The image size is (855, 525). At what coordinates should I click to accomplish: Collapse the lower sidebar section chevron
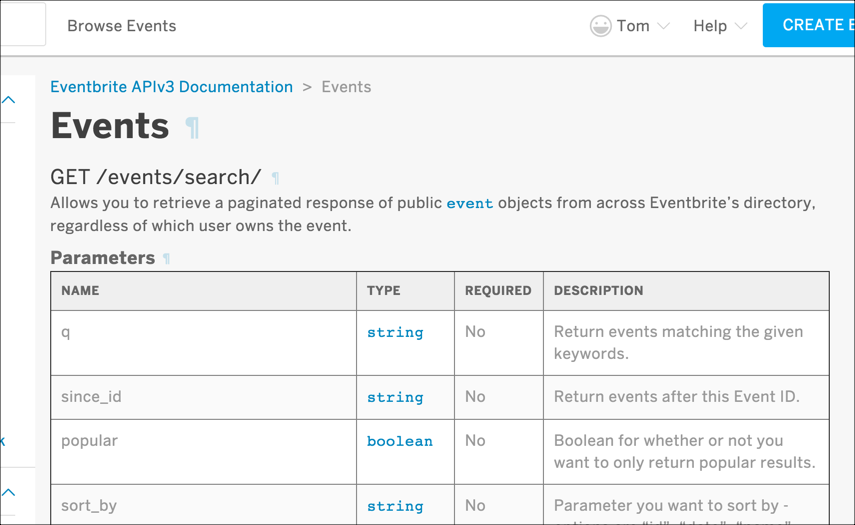(9, 492)
